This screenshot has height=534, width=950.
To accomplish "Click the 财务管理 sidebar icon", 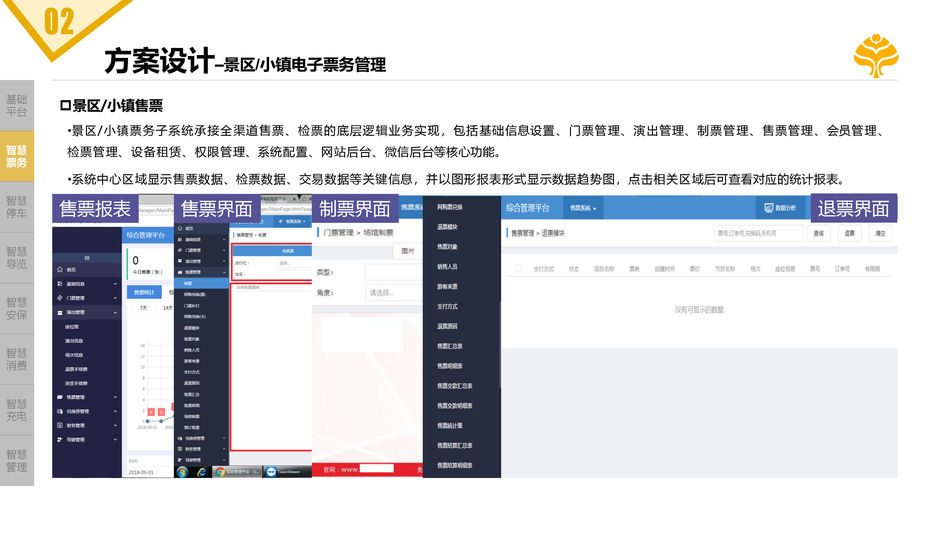I will tap(59, 425).
